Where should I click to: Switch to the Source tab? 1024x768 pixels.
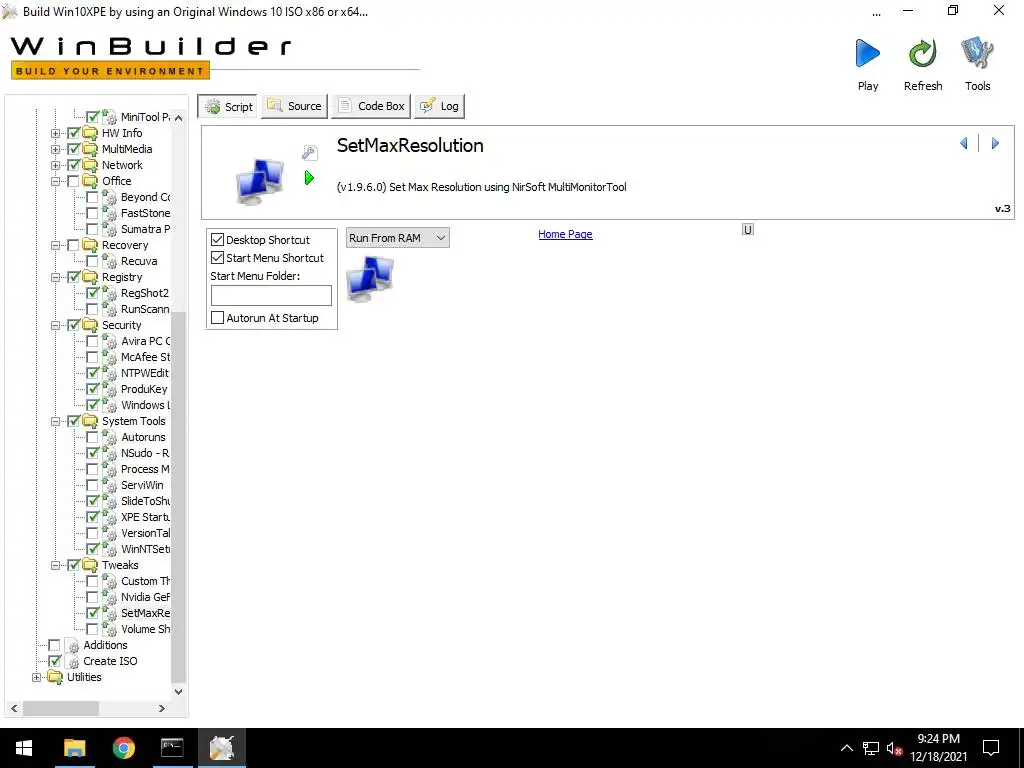(295, 106)
